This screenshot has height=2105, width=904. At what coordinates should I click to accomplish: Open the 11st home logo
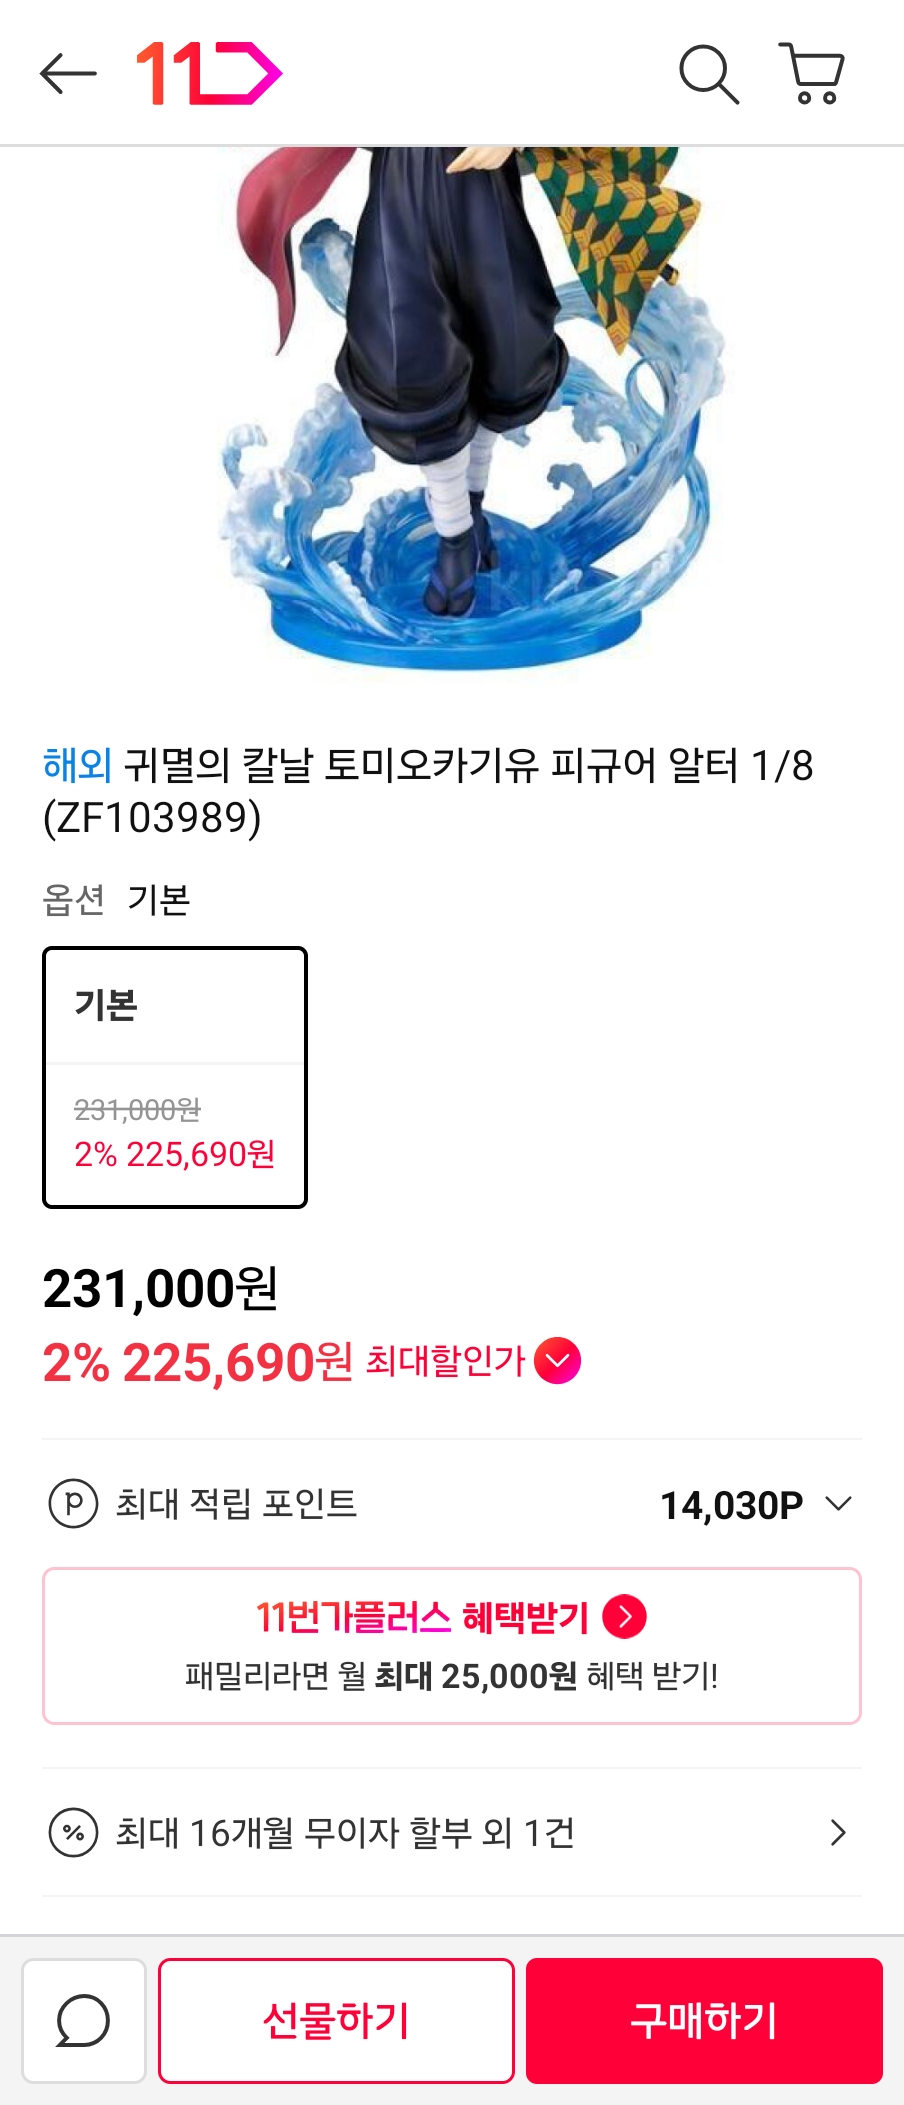(x=209, y=74)
